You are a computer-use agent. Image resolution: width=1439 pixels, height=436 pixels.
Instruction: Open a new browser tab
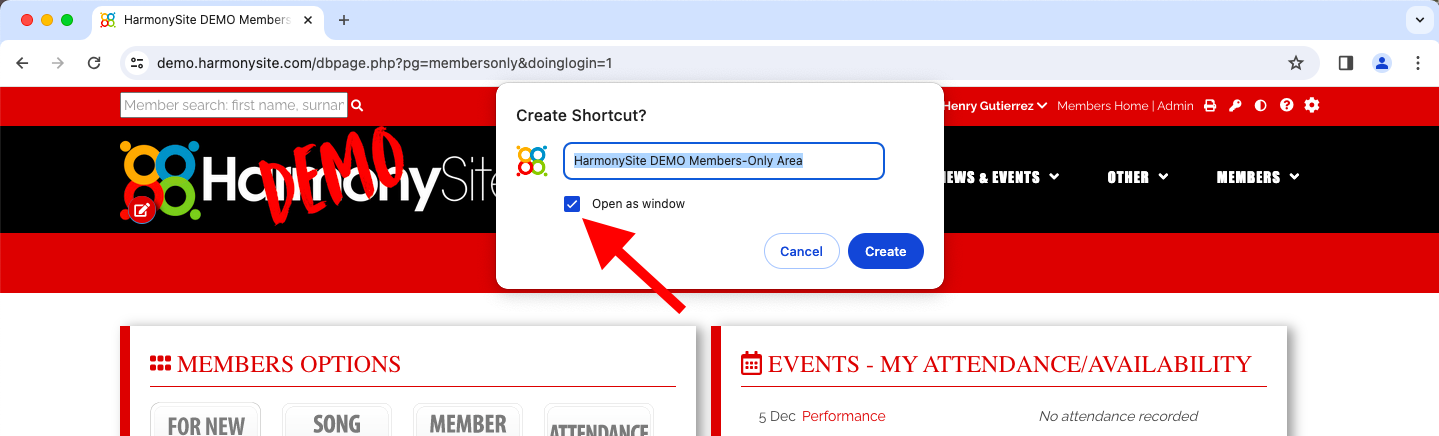pyautogui.click(x=344, y=20)
